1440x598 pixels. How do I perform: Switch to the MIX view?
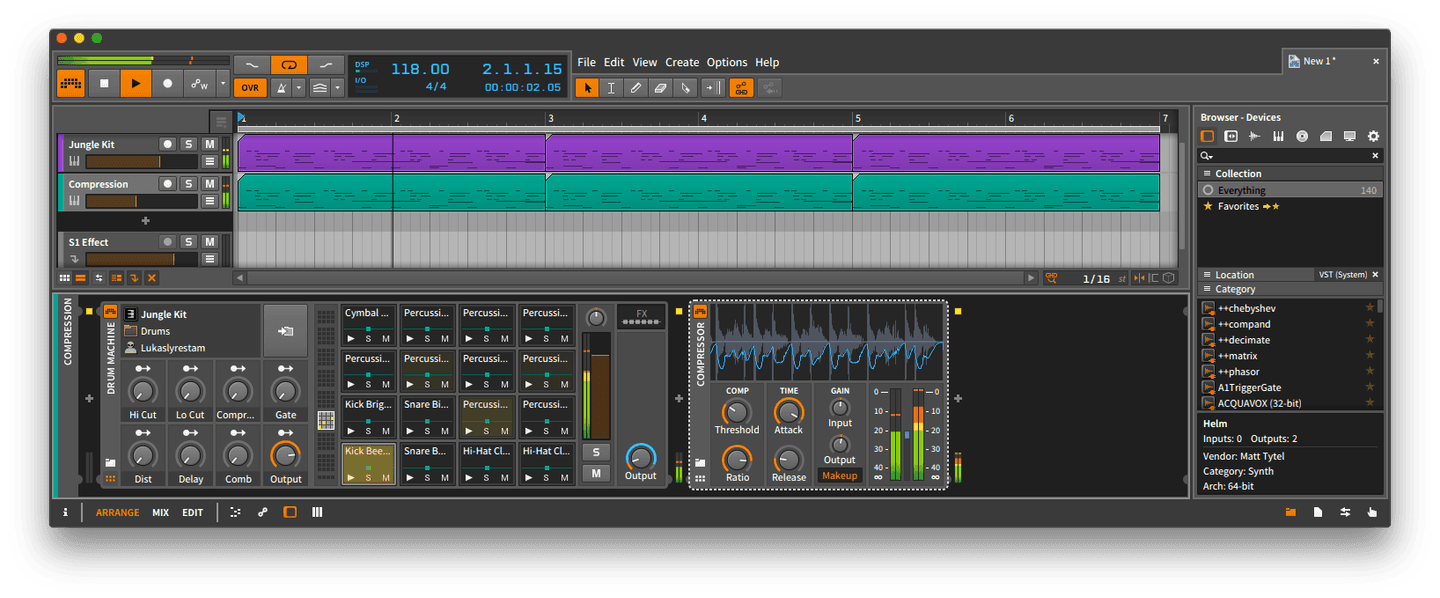pyautogui.click(x=160, y=512)
